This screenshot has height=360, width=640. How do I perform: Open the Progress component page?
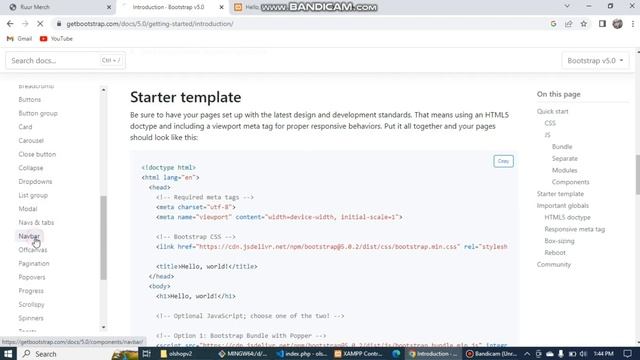pyautogui.click(x=31, y=291)
